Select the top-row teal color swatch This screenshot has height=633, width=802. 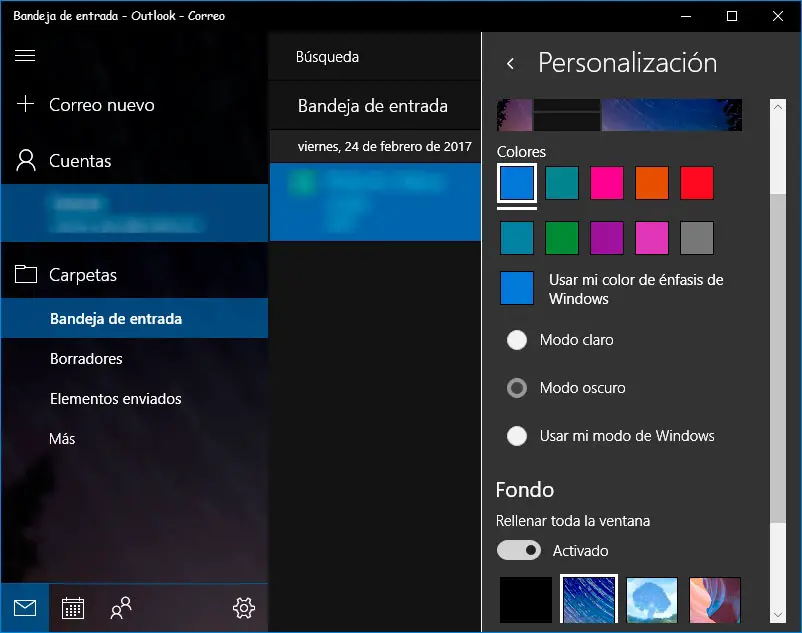[x=562, y=183]
